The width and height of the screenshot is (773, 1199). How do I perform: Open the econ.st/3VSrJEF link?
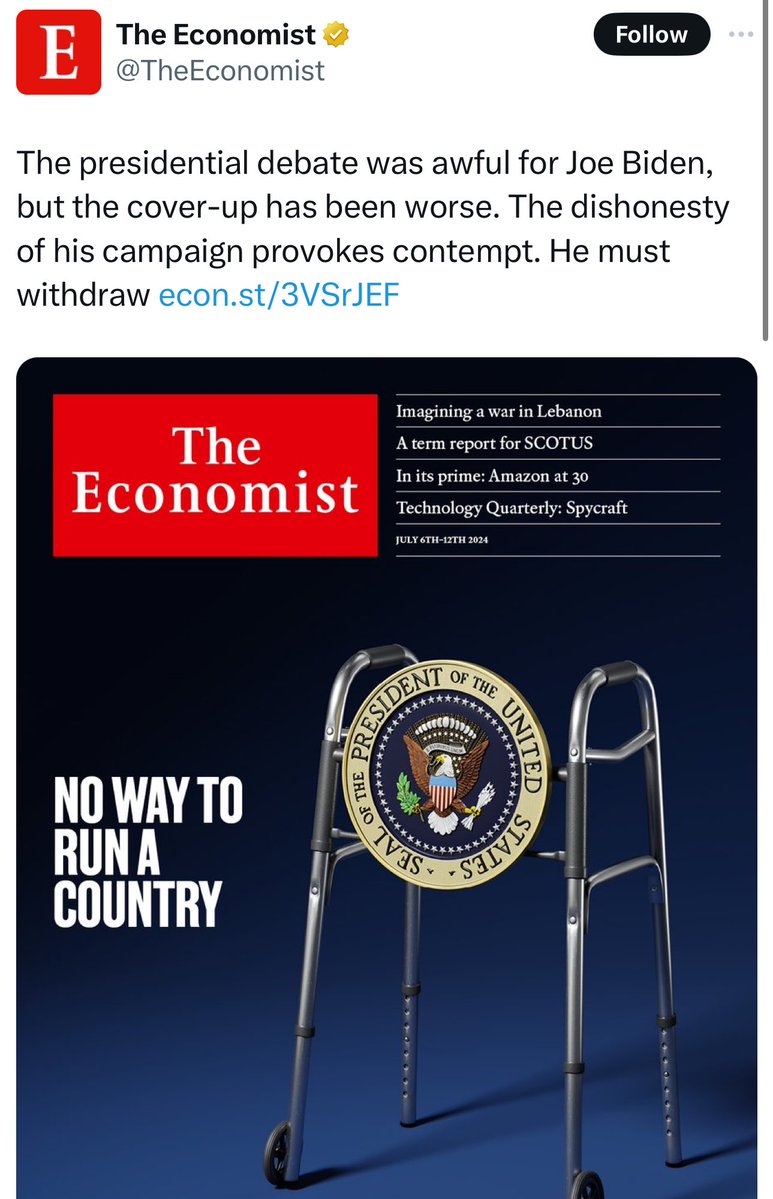[279, 296]
